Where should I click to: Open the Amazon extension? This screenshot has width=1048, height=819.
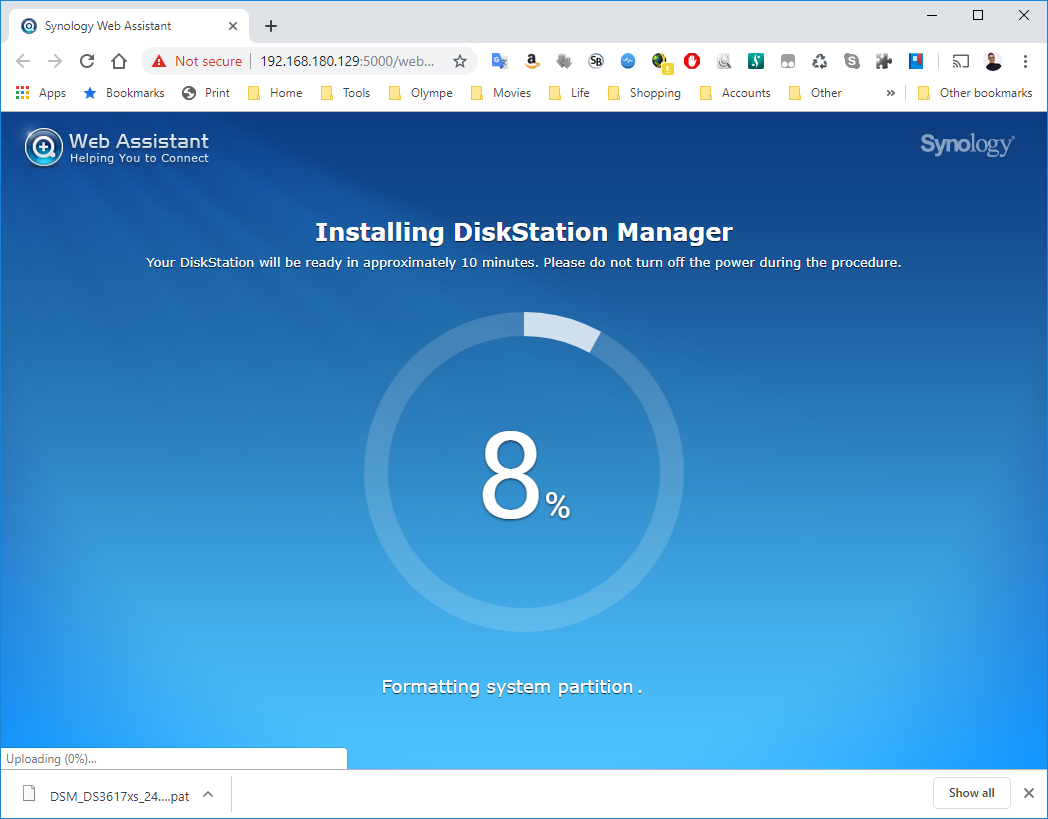[531, 62]
